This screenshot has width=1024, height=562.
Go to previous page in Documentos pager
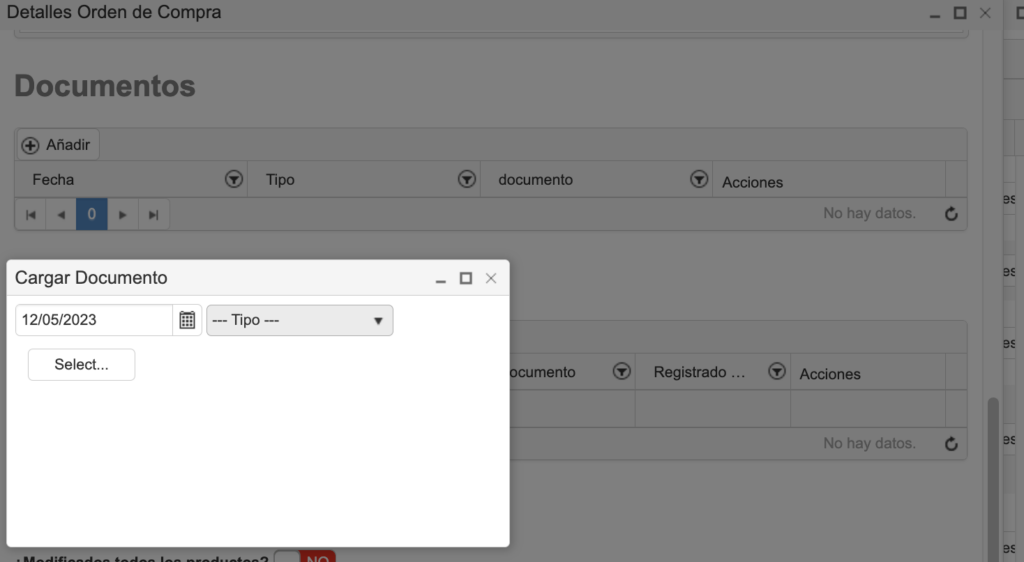click(61, 214)
